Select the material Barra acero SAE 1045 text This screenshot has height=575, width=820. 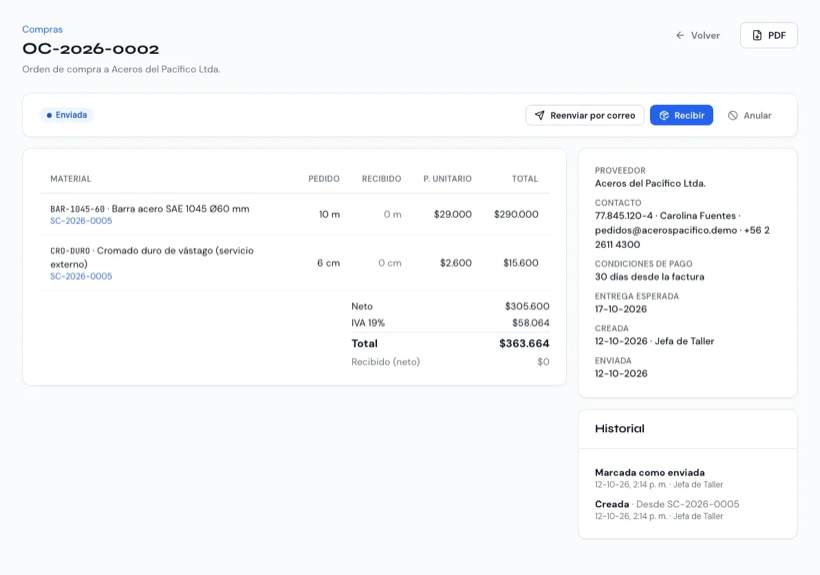pyautogui.click(x=180, y=209)
